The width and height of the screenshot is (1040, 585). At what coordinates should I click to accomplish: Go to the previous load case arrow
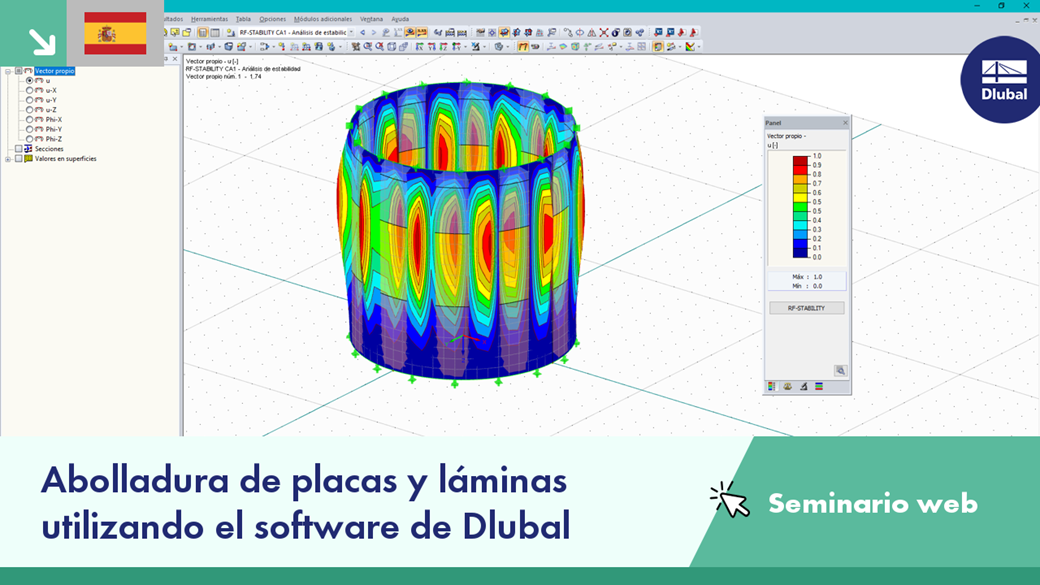click(x=362, y=32)
